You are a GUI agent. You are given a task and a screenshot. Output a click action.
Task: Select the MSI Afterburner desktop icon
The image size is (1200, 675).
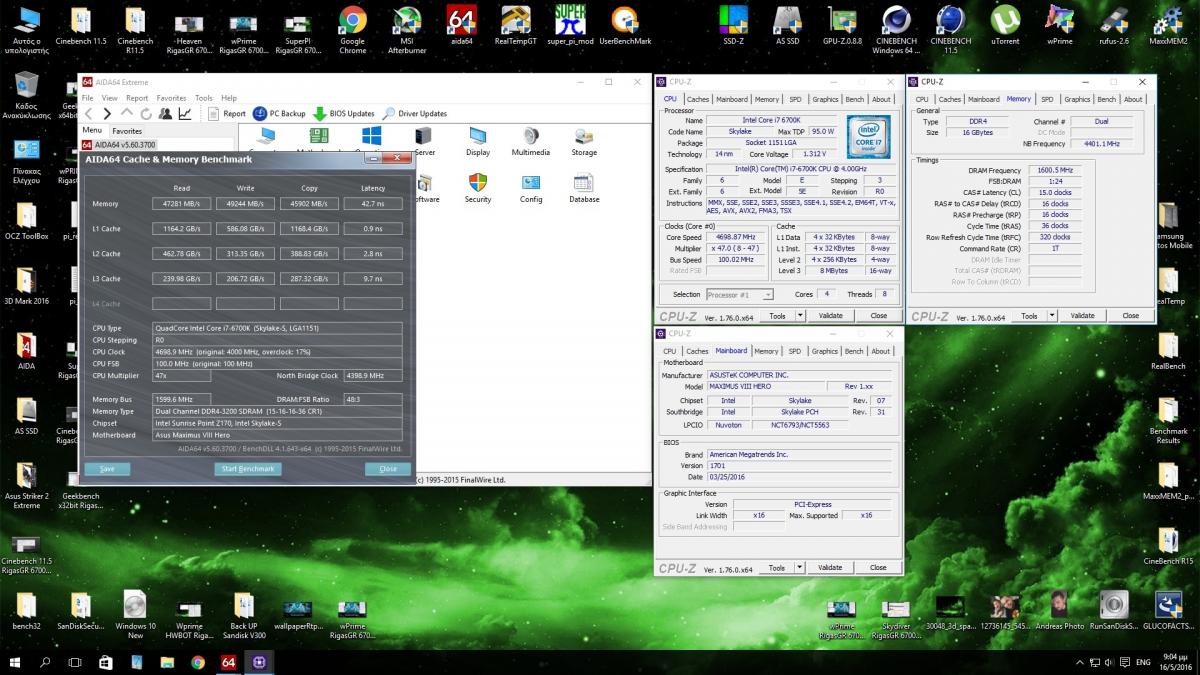tap(407, 30)
